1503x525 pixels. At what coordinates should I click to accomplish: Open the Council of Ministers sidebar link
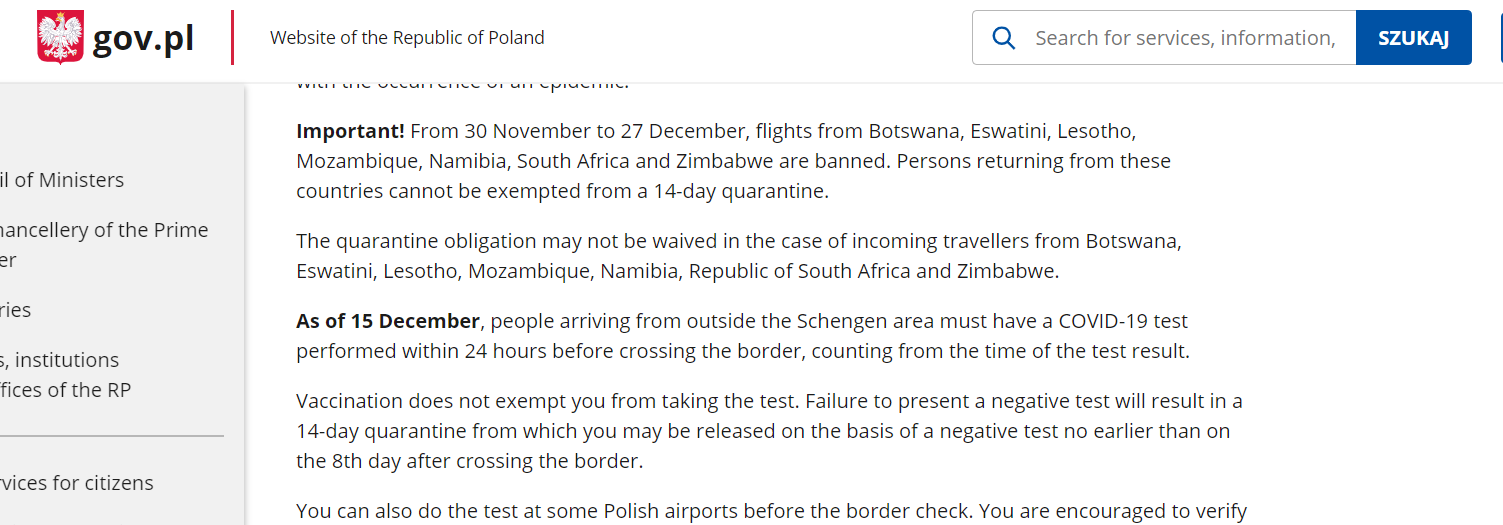coord(62,180)
